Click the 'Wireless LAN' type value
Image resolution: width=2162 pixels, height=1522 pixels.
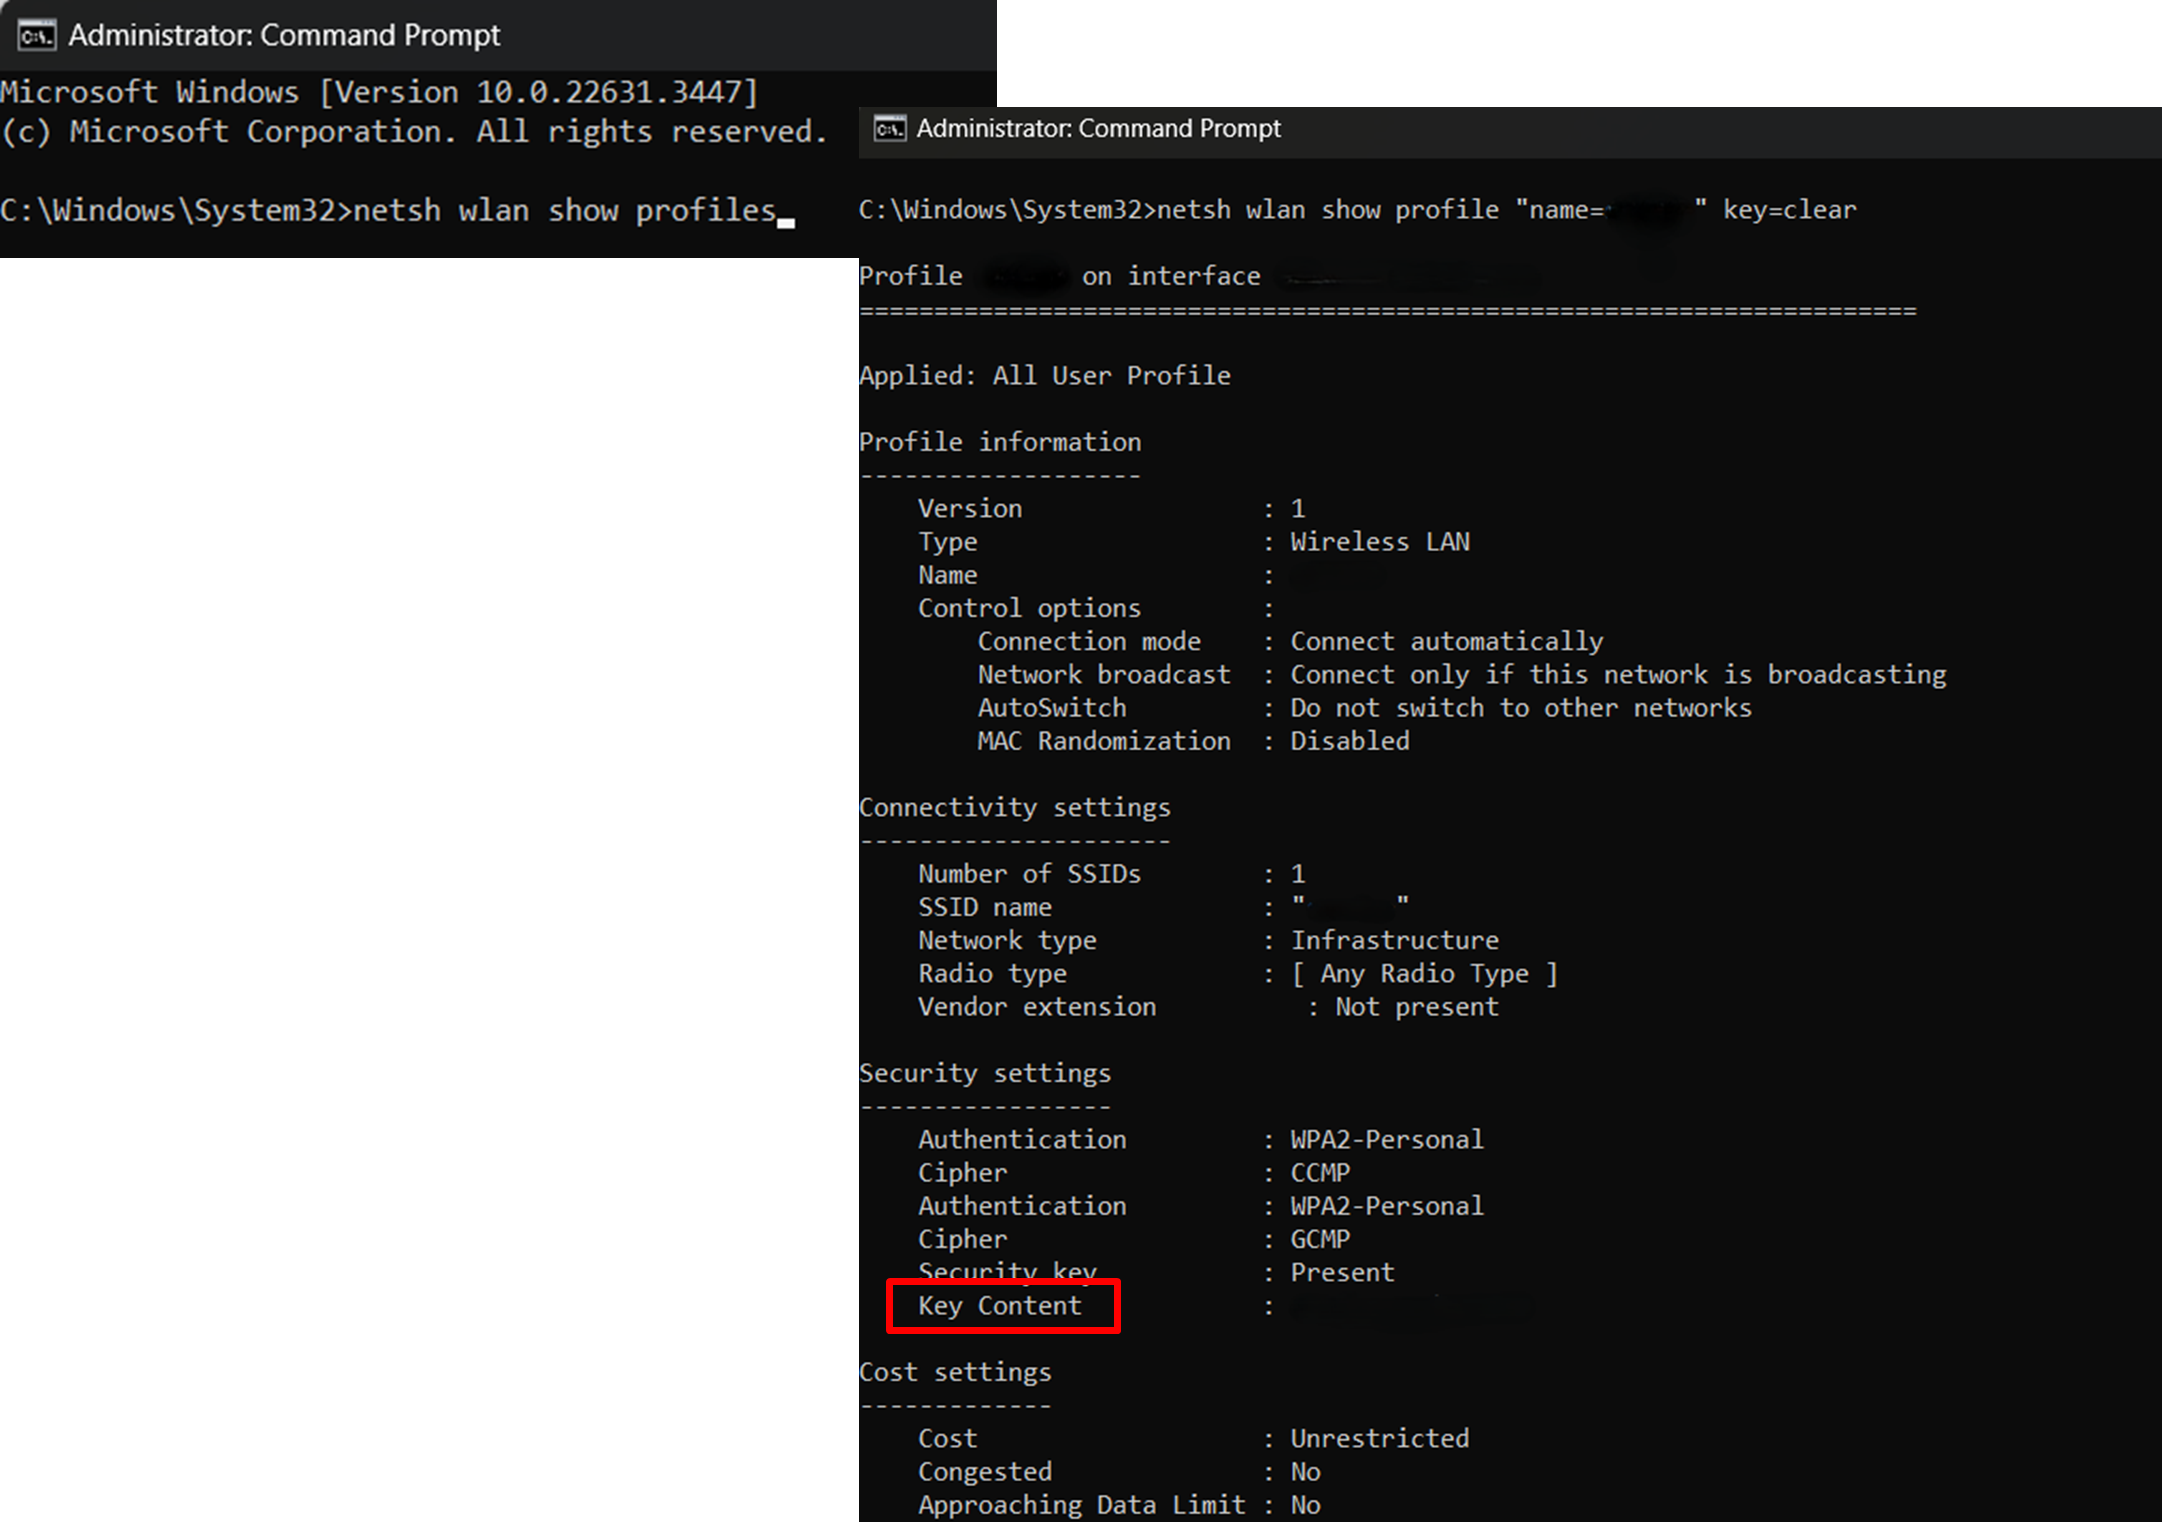coord(1380,542)
